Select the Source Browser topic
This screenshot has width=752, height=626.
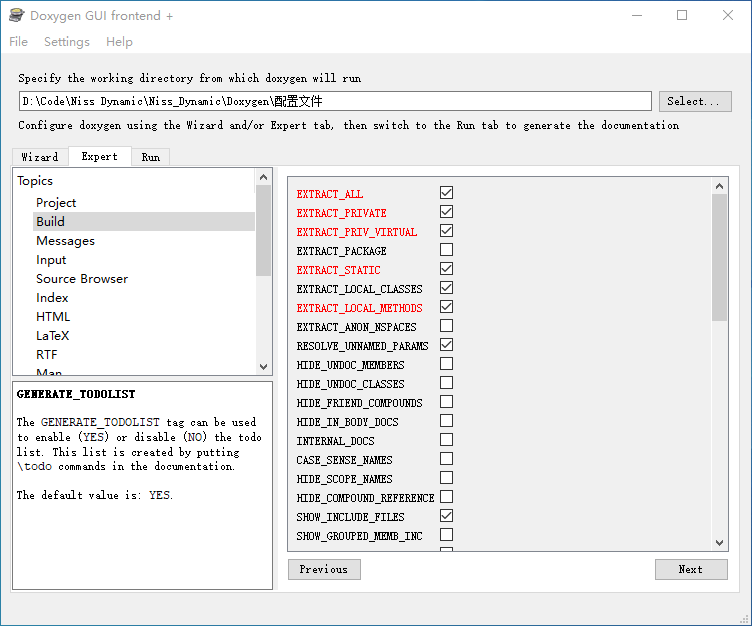click(x=82, y=279)
